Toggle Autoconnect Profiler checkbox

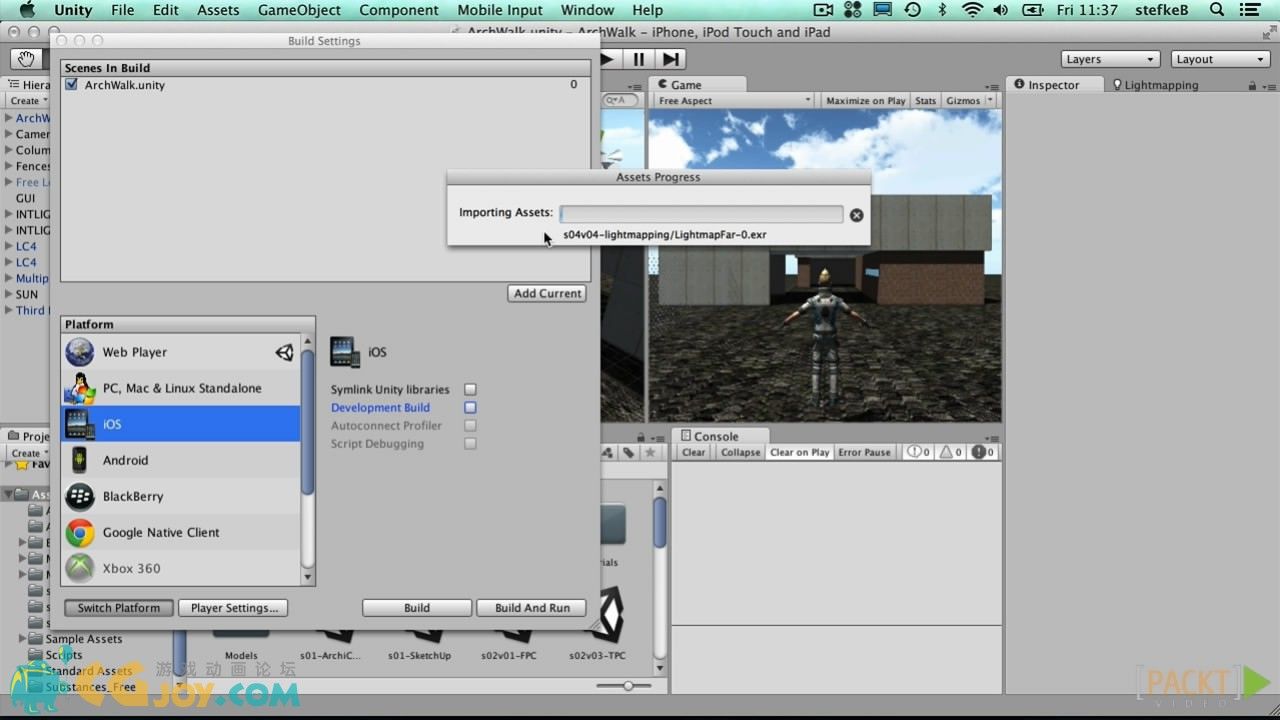470,425
